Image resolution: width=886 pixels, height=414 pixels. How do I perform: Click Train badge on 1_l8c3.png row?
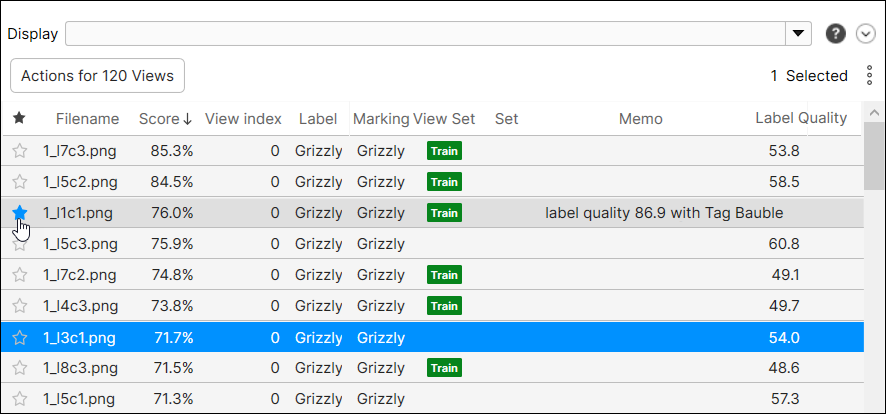[x=444, y=368]
